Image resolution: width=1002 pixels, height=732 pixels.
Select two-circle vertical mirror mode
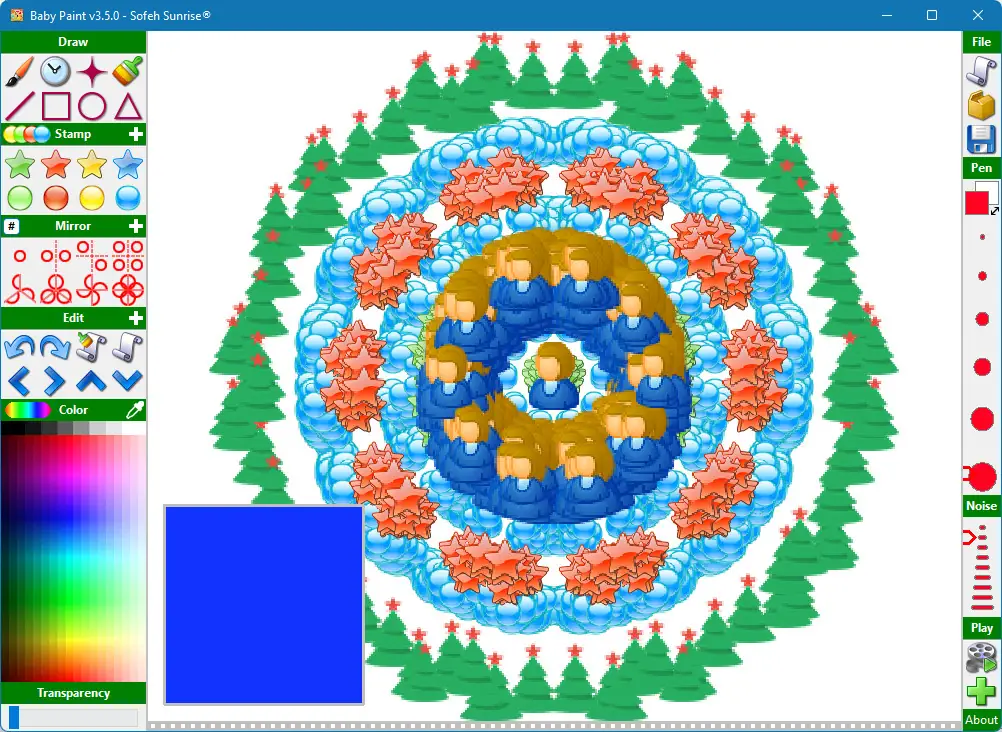pos(56,256)
